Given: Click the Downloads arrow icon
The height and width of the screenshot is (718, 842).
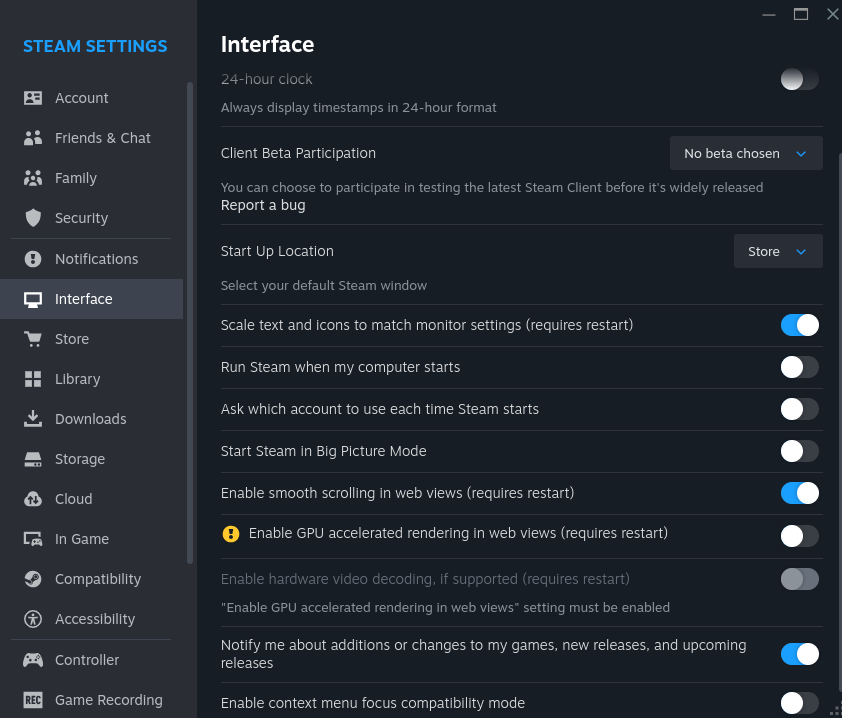Looking at the screenshot, I should tap(33, 419).
